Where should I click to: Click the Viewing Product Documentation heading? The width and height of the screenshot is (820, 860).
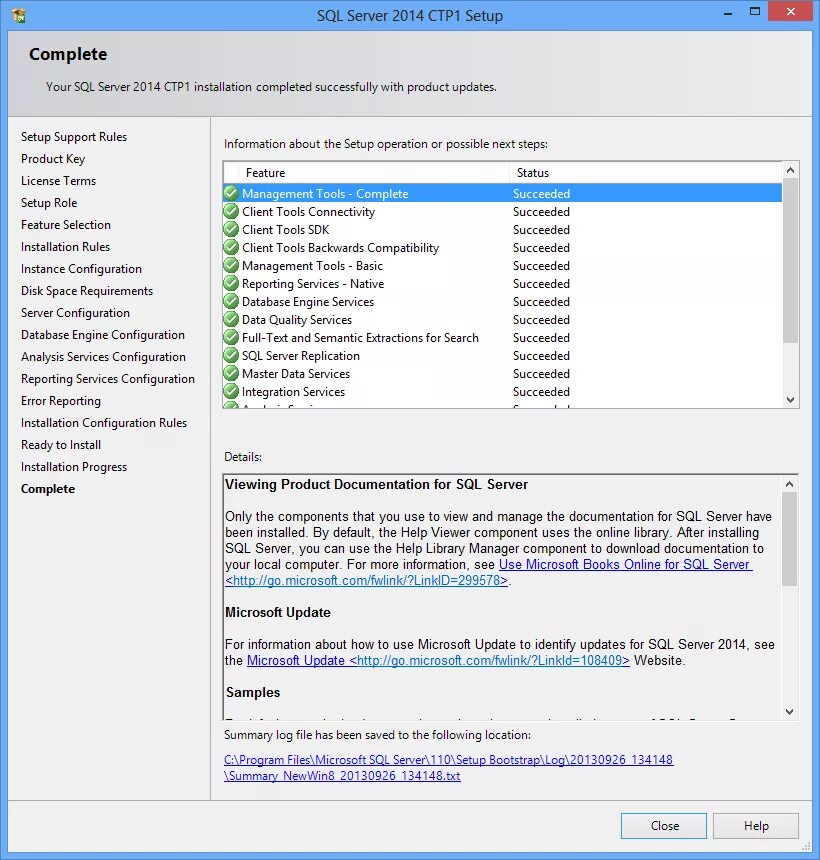(376, 484)
